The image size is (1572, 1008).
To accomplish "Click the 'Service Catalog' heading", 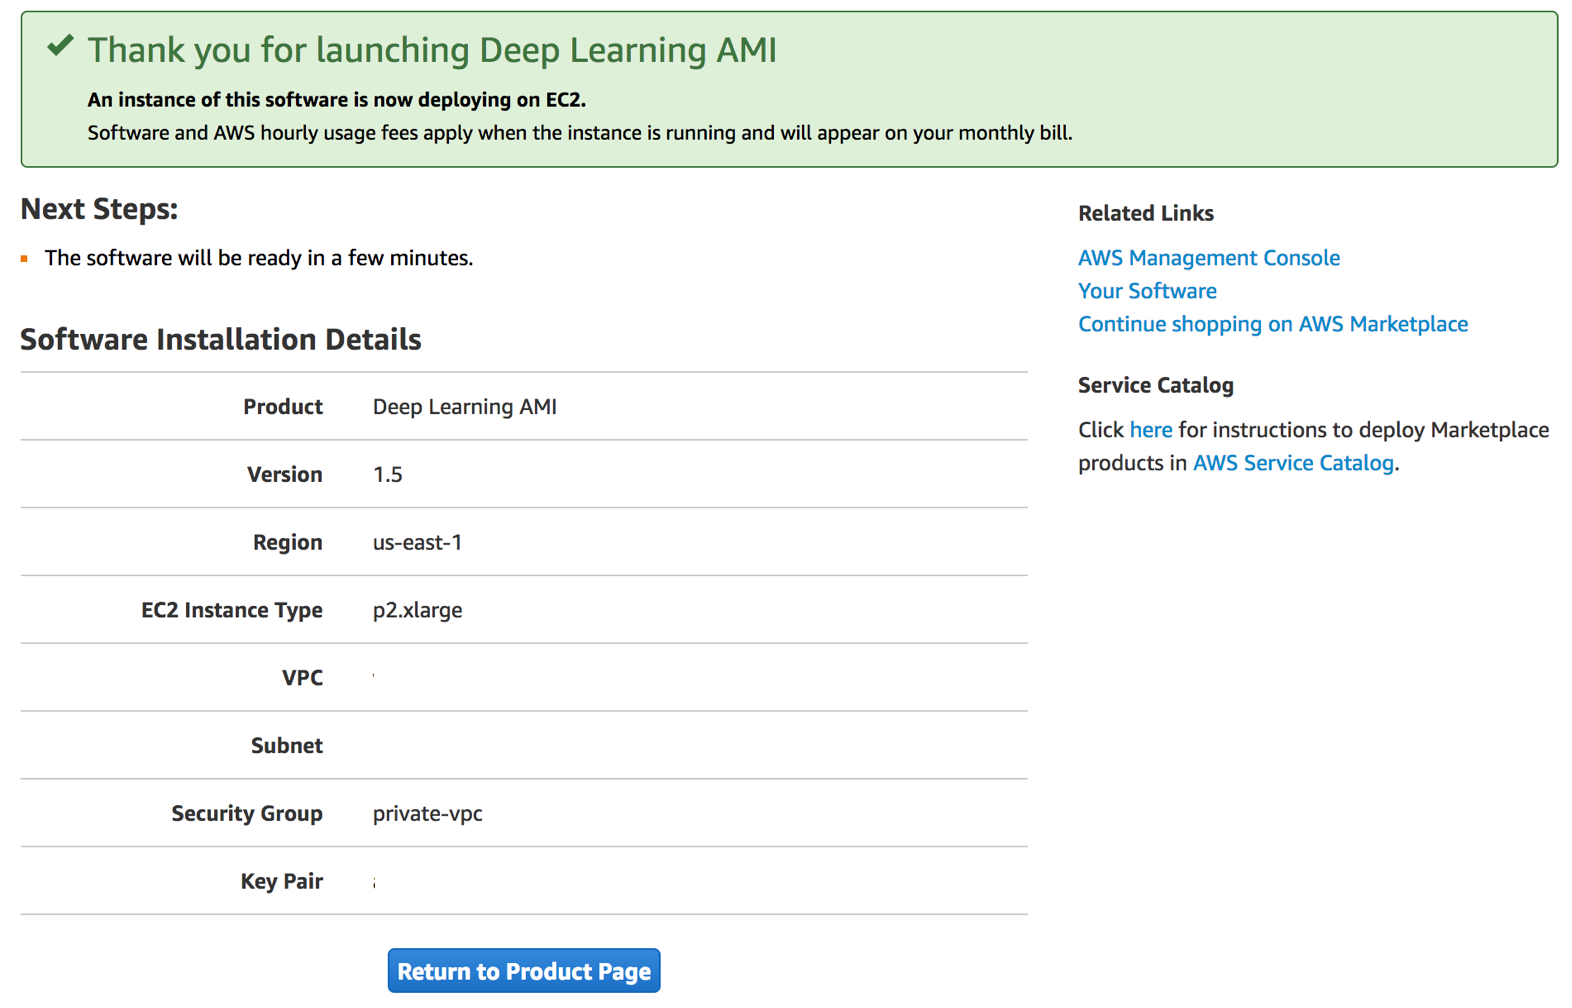I will [1156, 385].
